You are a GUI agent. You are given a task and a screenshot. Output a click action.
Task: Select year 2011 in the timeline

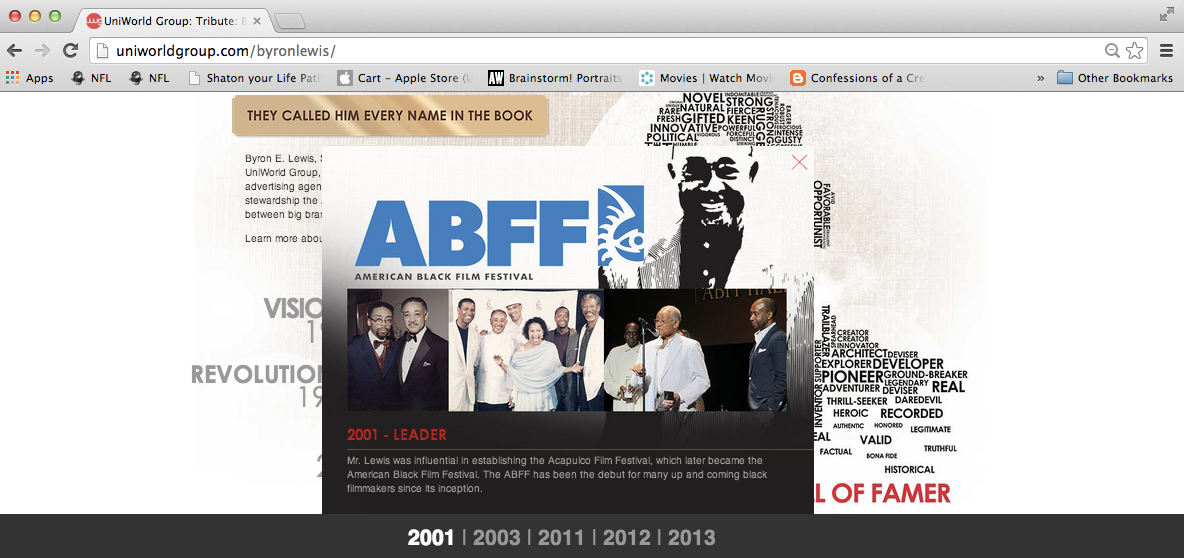click(x=561, y=538)
